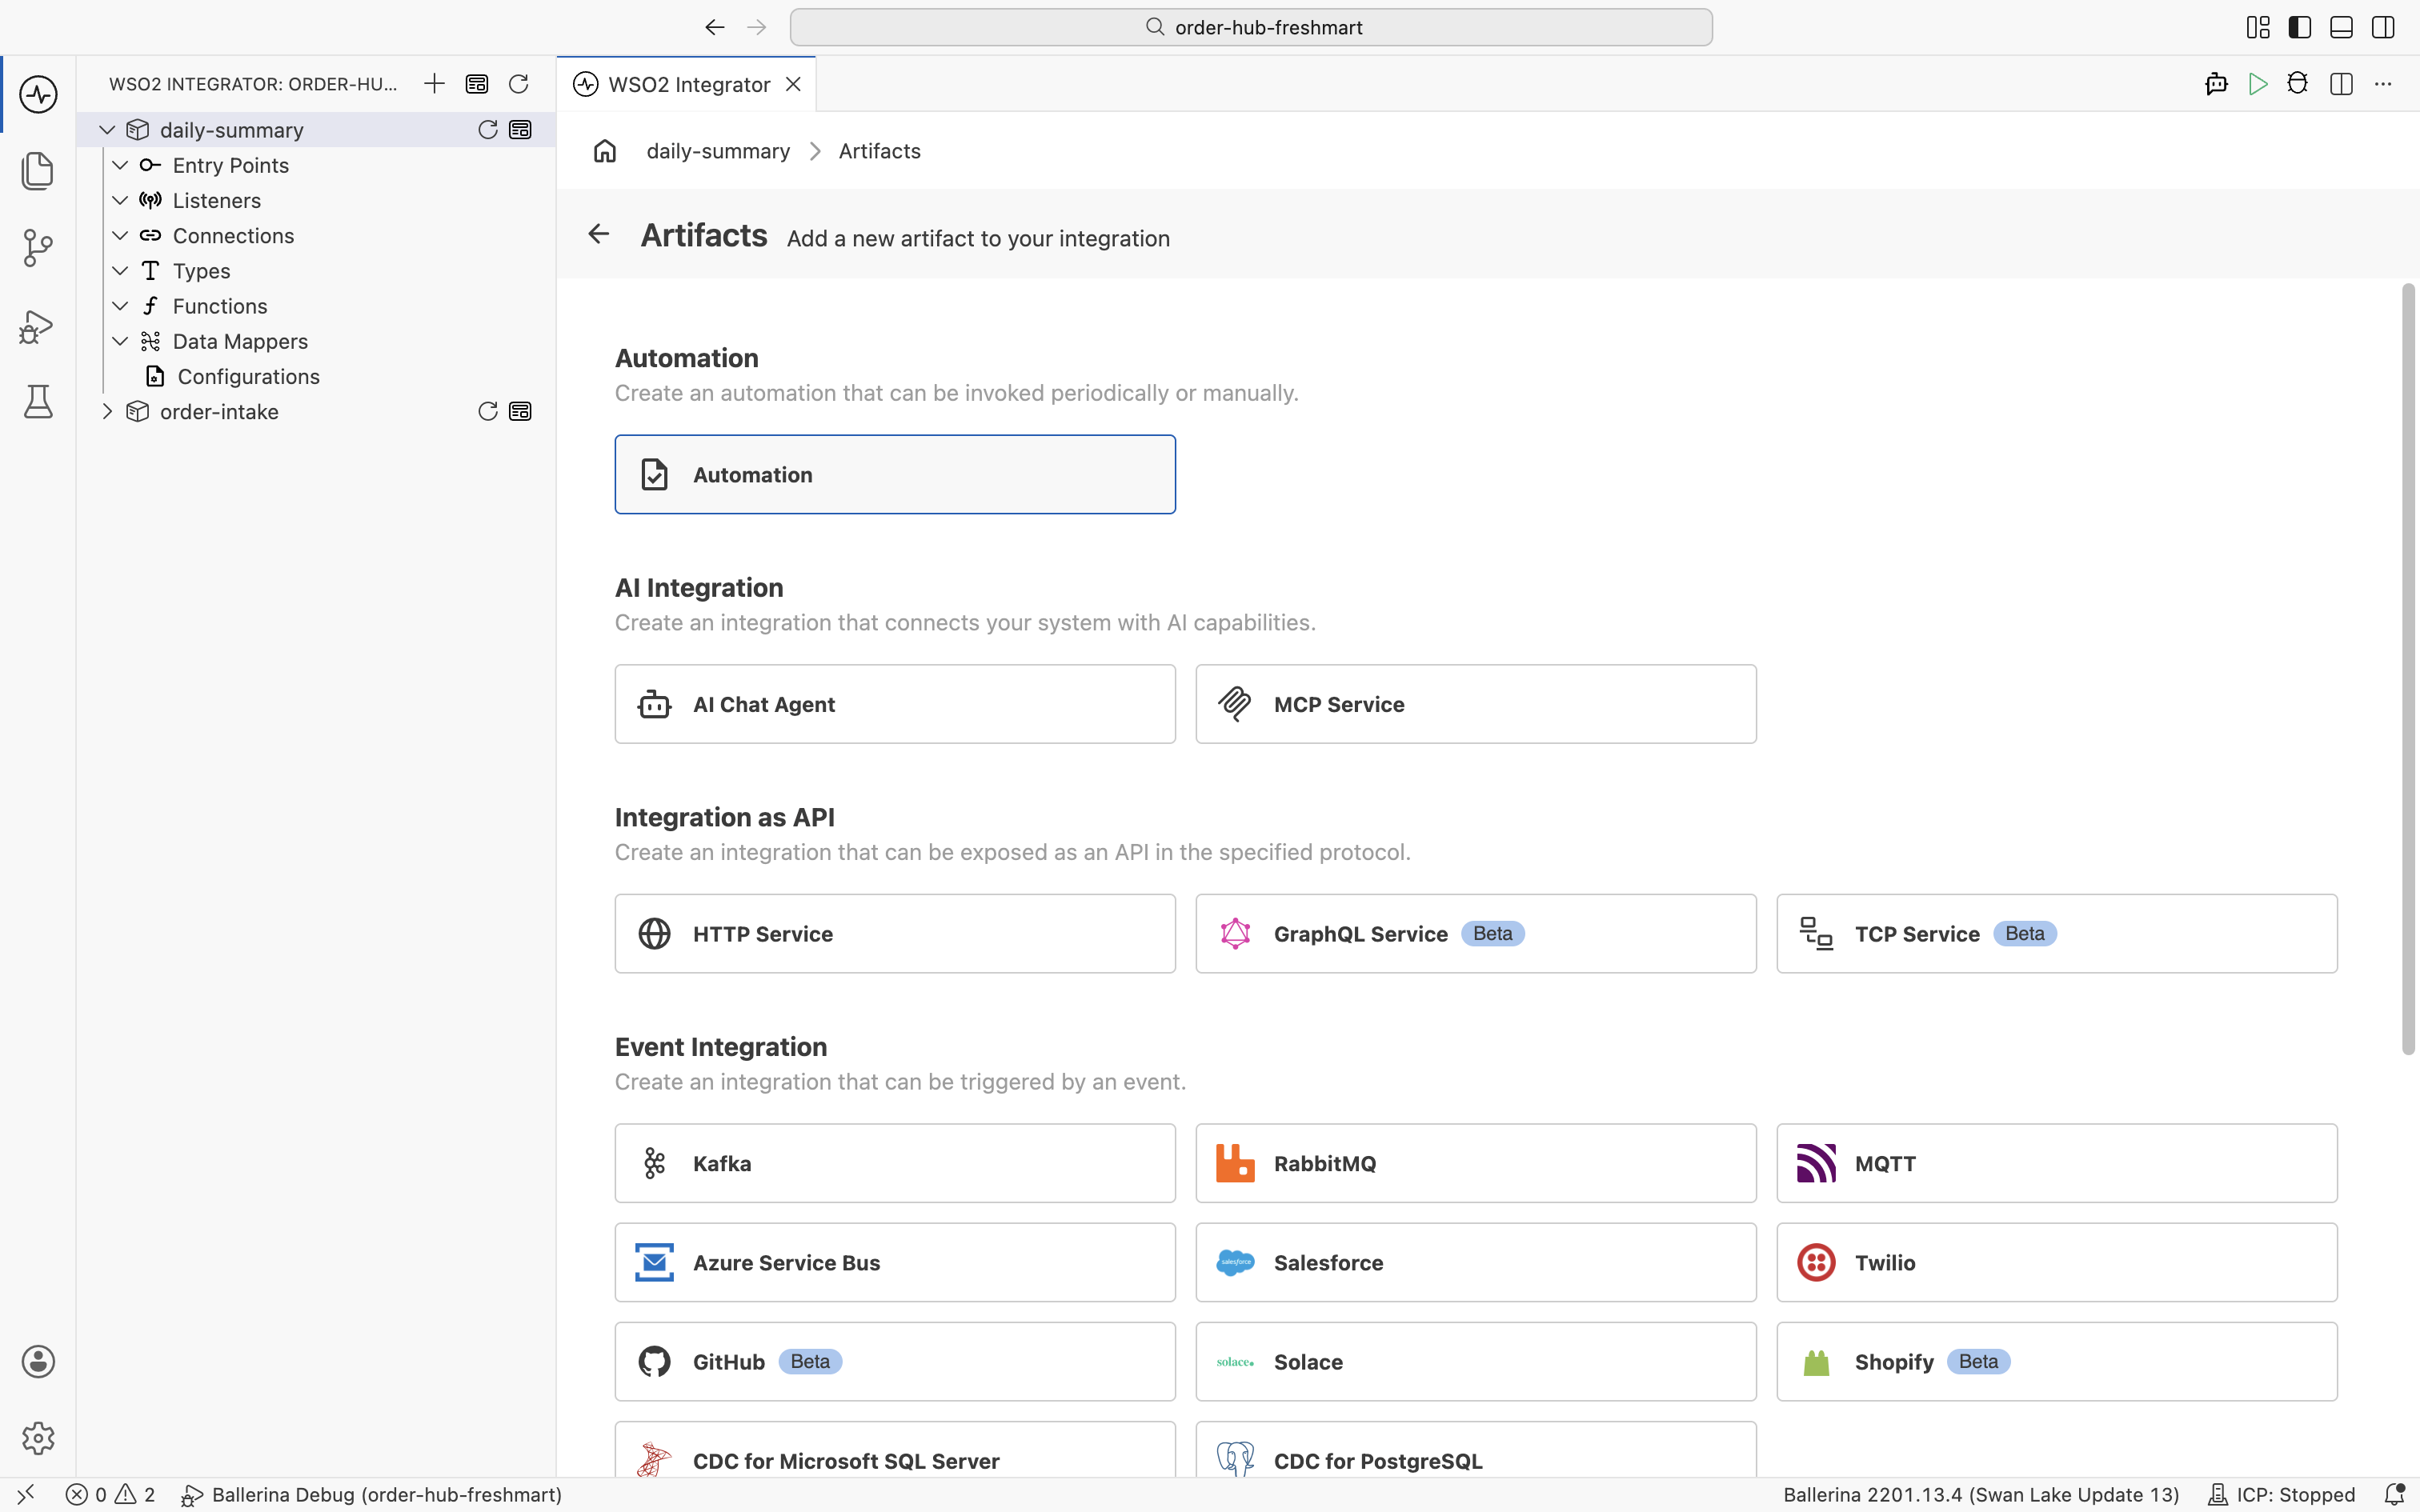Viewport: 2420px width, 1512px height.
Task: Collapse the Entry Points tree section
Action: click(120, 165)
